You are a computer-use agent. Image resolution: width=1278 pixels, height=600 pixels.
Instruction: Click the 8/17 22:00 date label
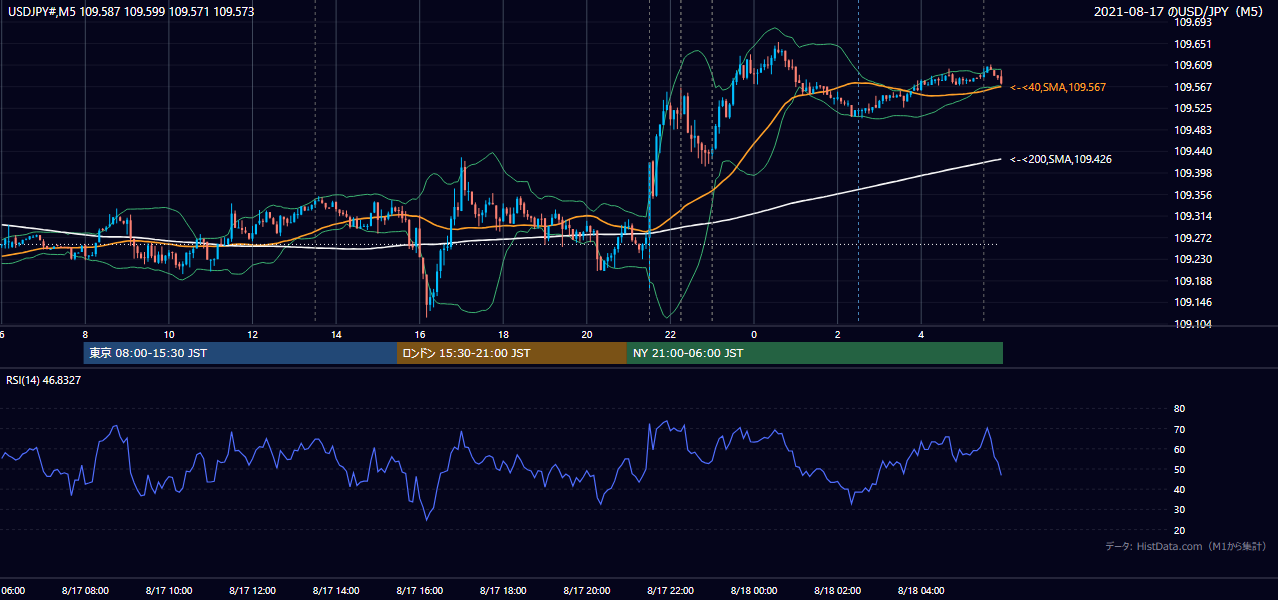pyautogui.click(x=671, y=591)
